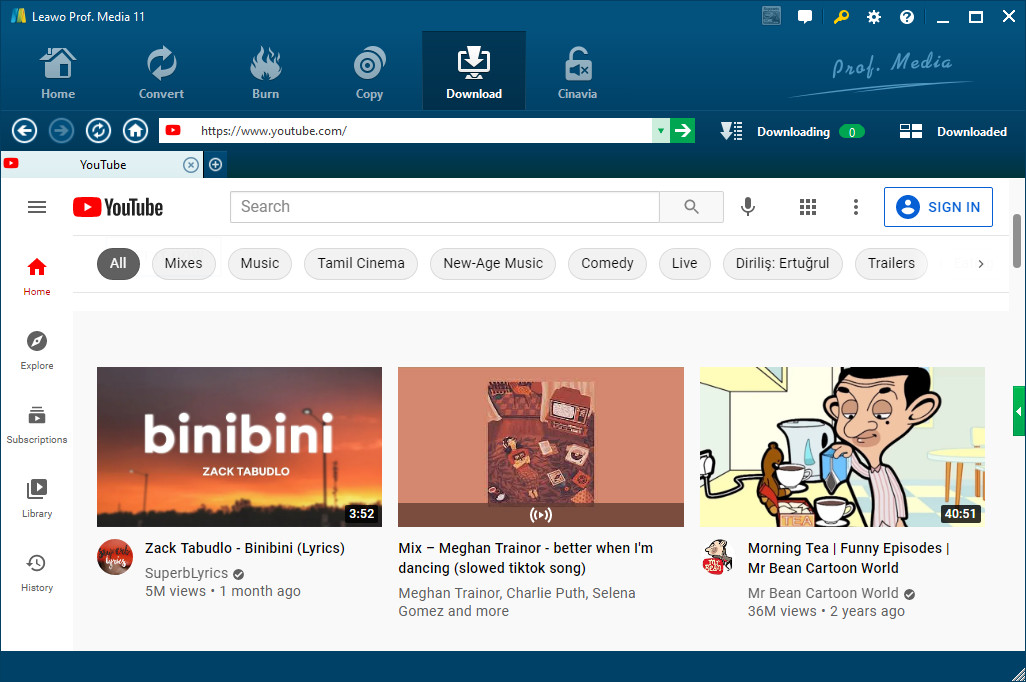The width and height of the screenshot is (1026, 682).
Task: Expand the green side panel arrow
Action: click(x=1019, y=411)
